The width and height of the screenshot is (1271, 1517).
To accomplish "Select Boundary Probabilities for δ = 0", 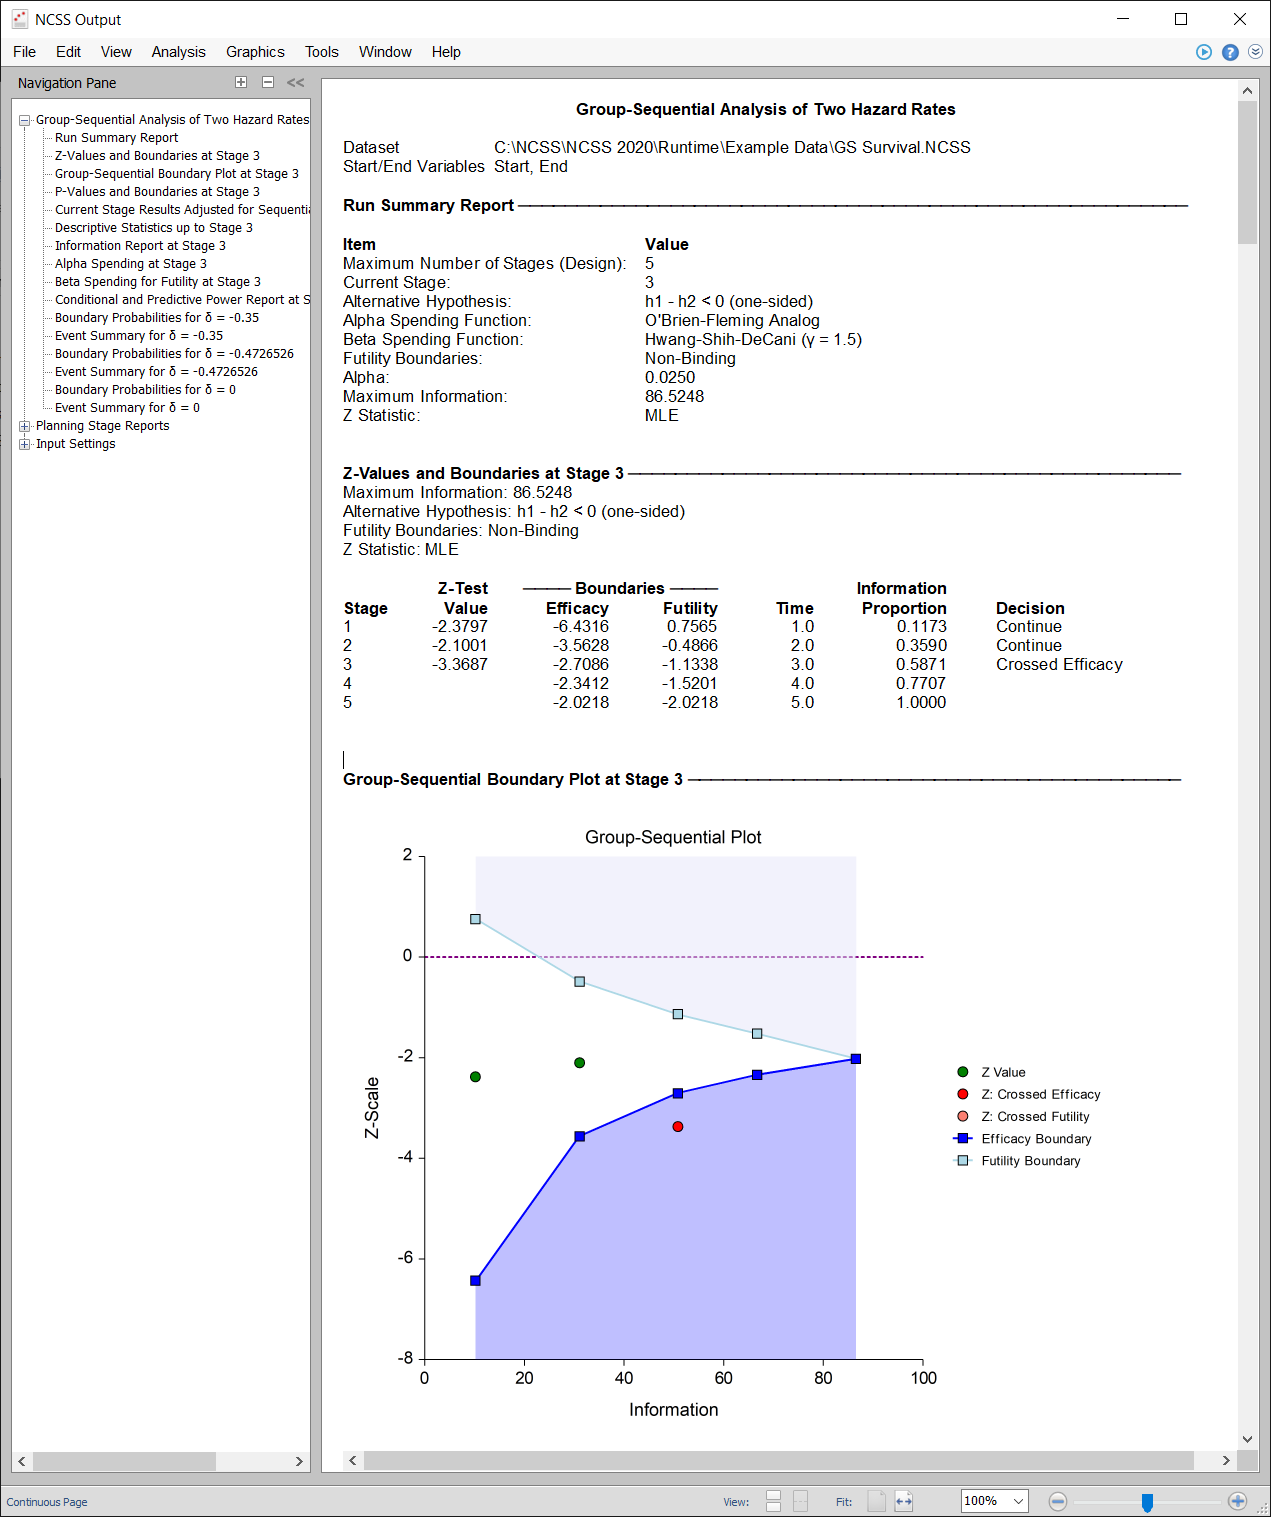I will [x=145, y=390].
